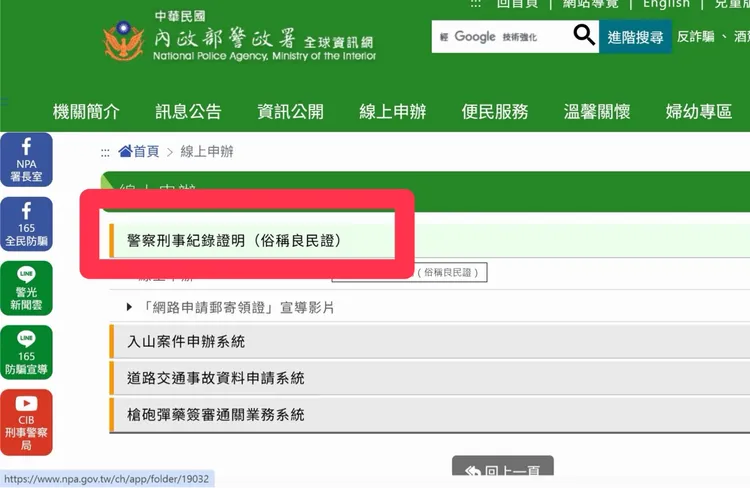The image size is (750, 488).
Task: Expand 槍砲彈藥簽審通關業務系統 section
Action: (x=430, y=414)
